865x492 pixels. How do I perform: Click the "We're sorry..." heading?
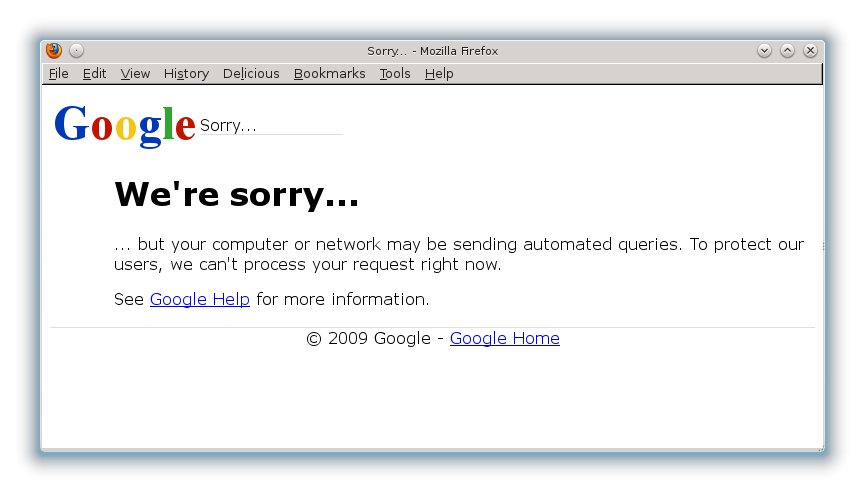point(237,195)
